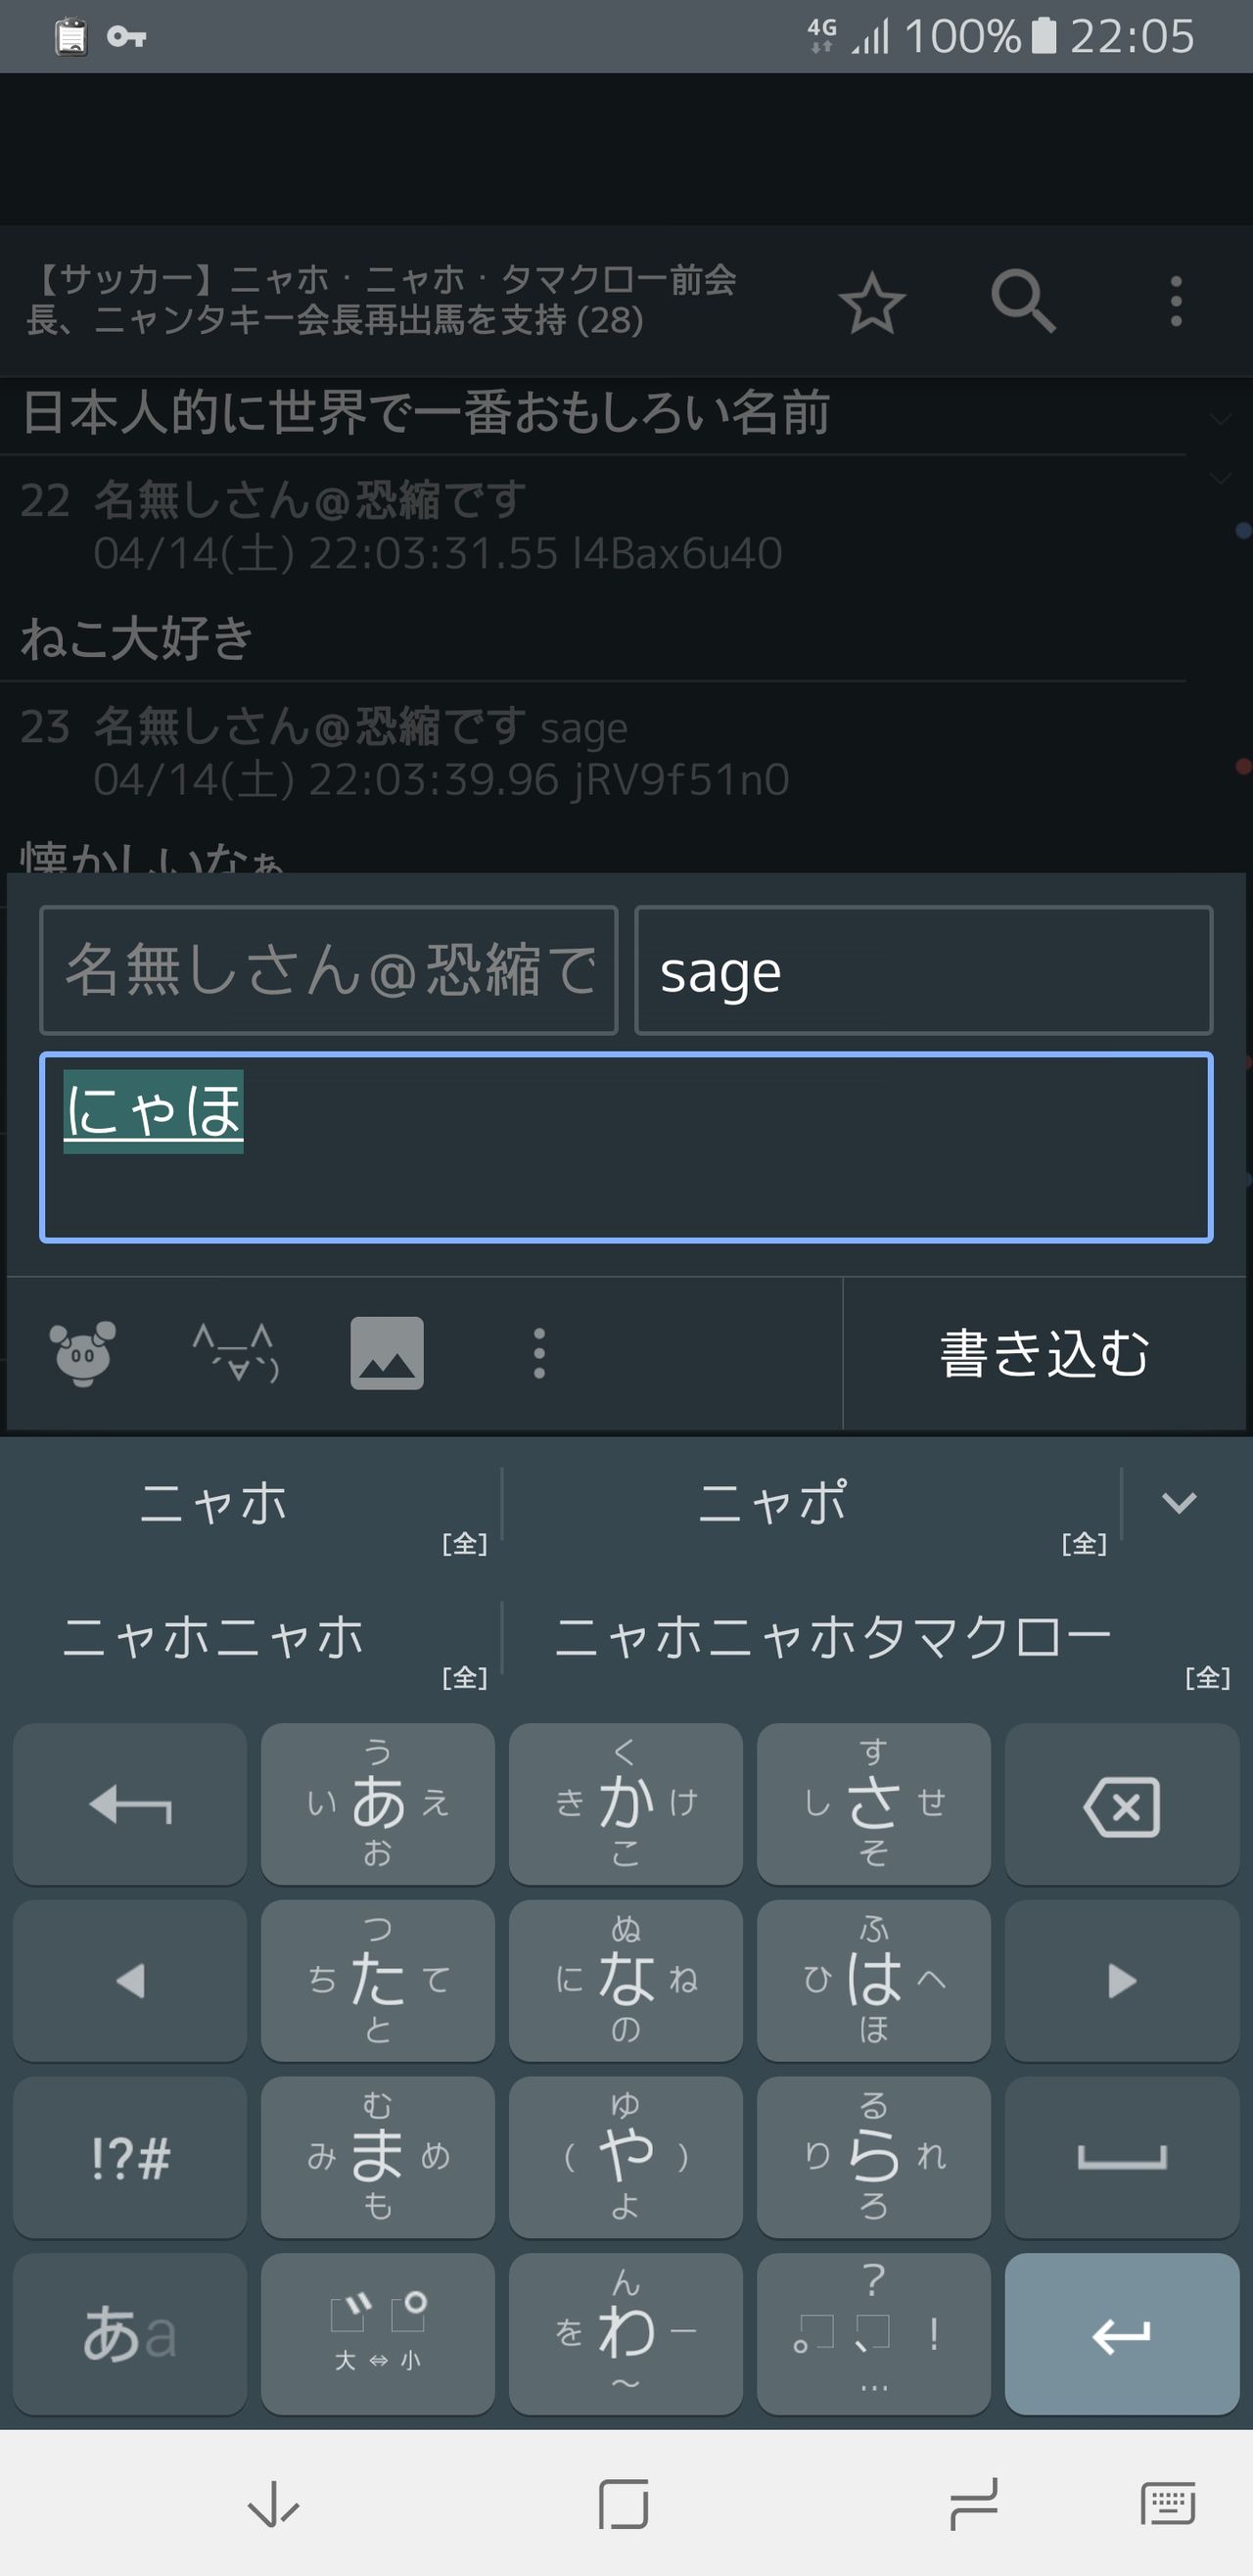The height and width of the screenshot is (2576, 1253).
Task: Hide keyboard with down arrow
Action: click(x=273, y=2504)
